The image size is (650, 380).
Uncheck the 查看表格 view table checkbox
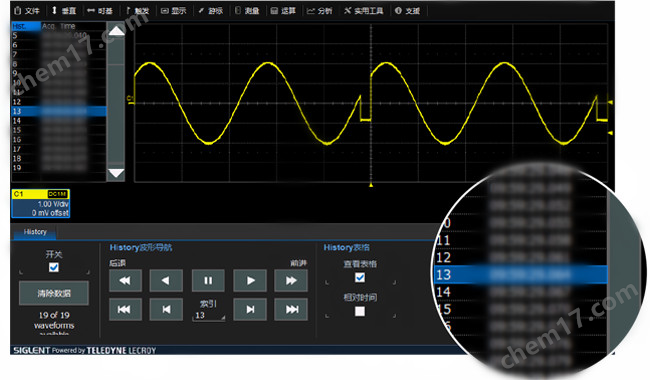[360, 277]
